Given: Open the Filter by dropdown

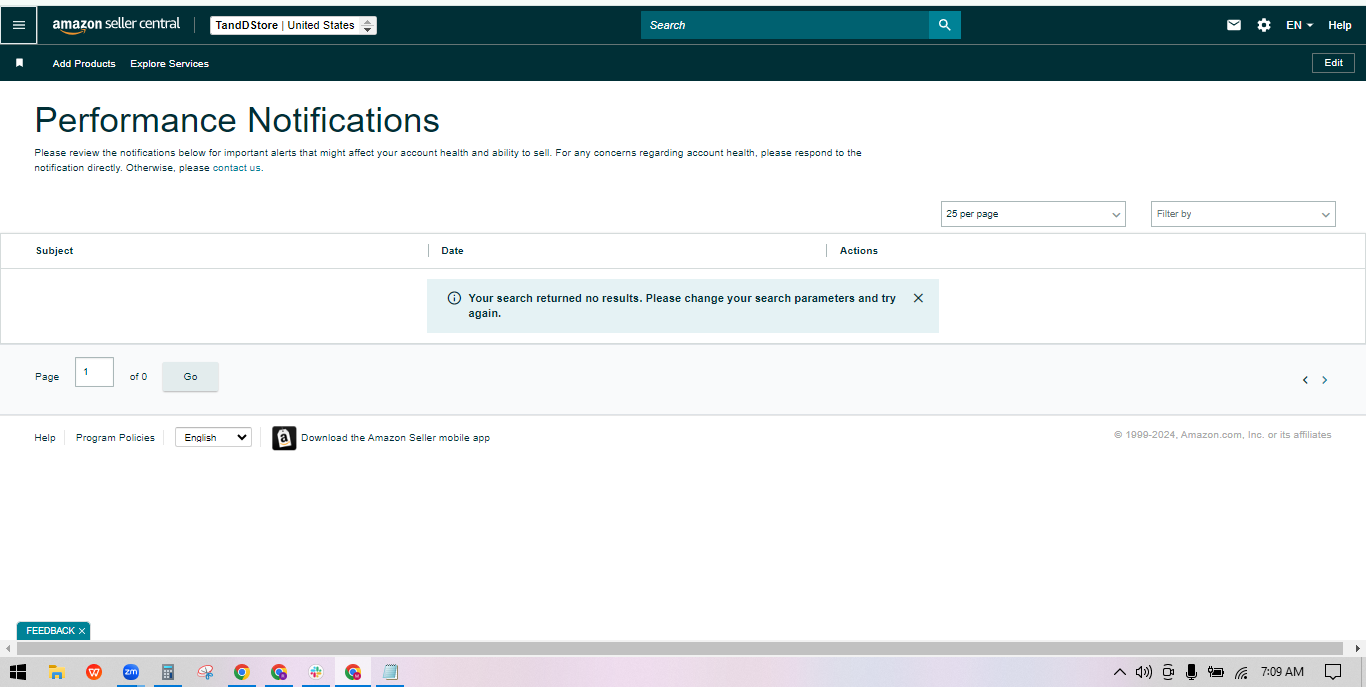Looking at the screenshot, I should click(x=1243, y=214).
